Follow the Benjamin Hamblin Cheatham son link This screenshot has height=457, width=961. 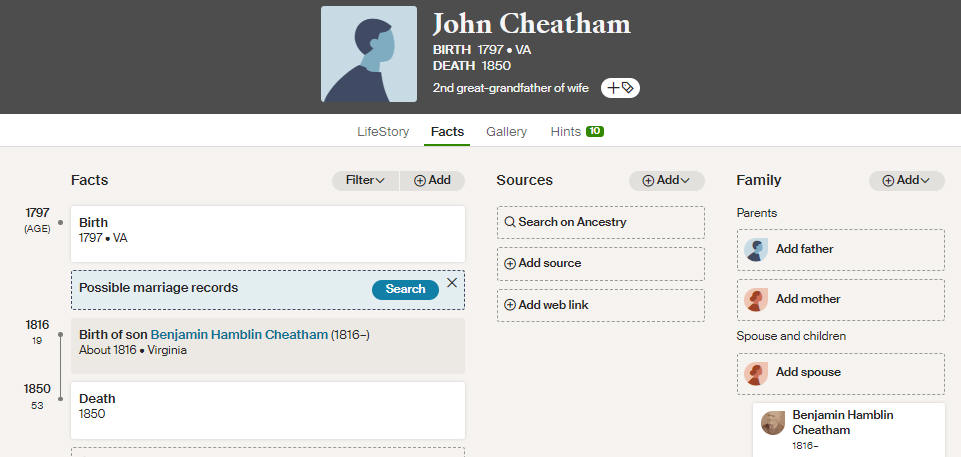239,335
